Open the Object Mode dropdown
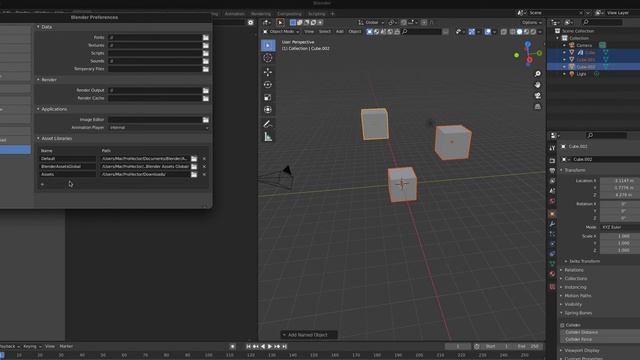This screenshot has height=360, width=640. (x=281, y=32)
